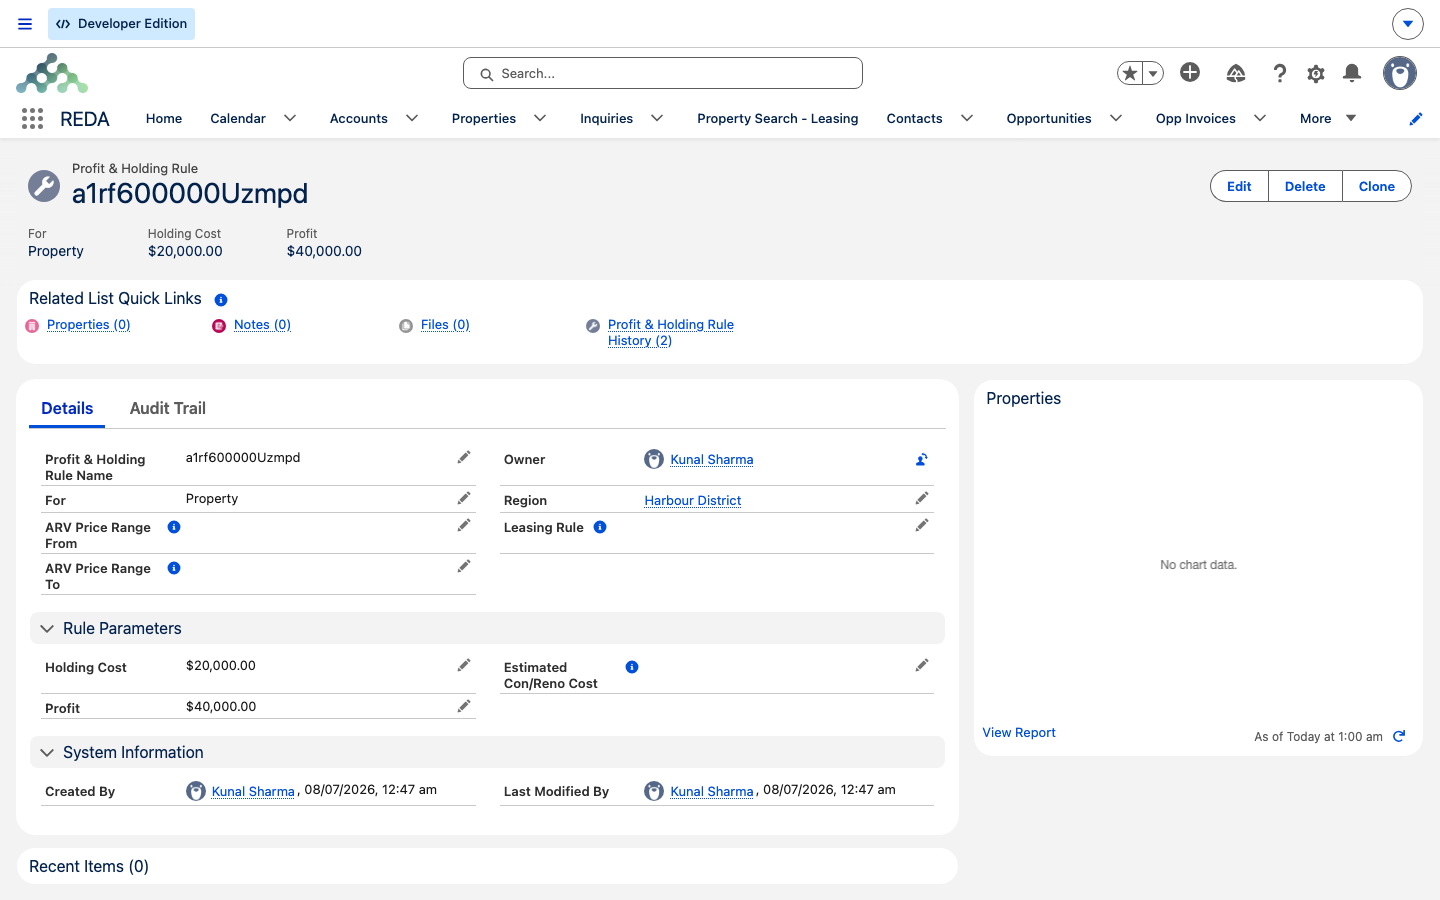Expand the Accounts tab dropdown
This screenshot has height=900, width=1440.
click(x=412, y=119)
